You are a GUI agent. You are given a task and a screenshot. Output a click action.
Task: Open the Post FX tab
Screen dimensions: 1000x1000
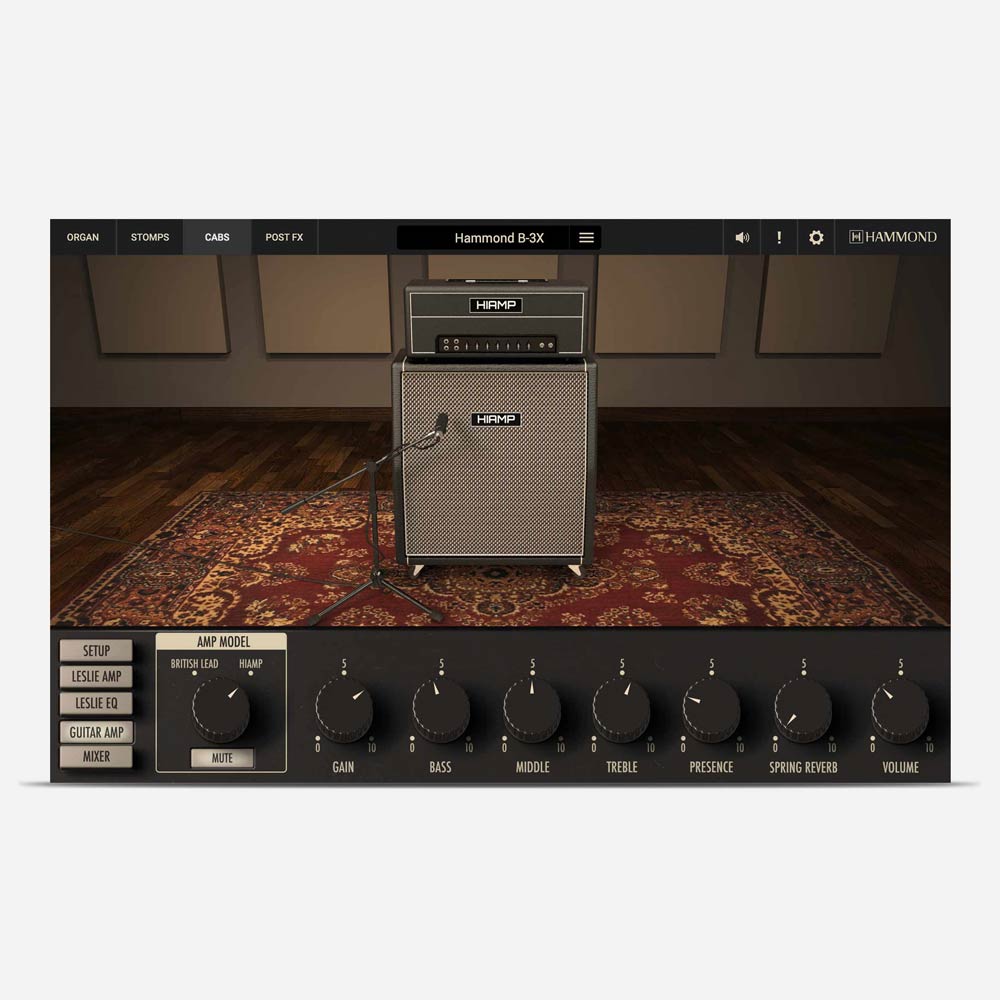click(x=284, y=238)
